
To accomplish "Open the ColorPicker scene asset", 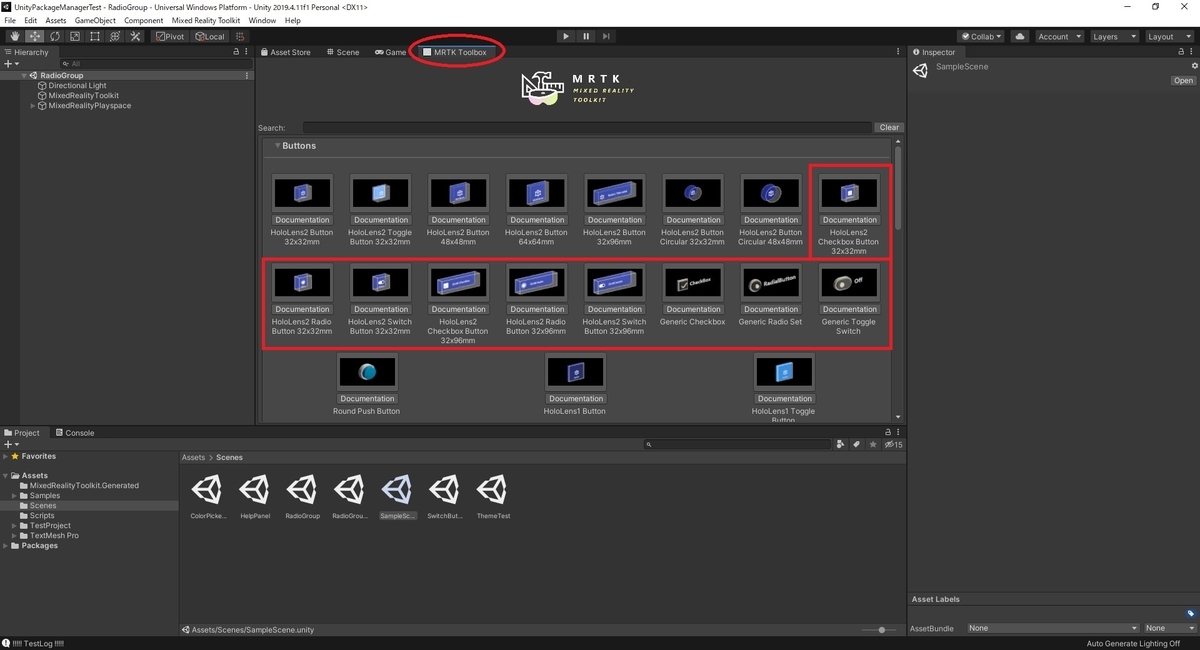I will [207, 490].
